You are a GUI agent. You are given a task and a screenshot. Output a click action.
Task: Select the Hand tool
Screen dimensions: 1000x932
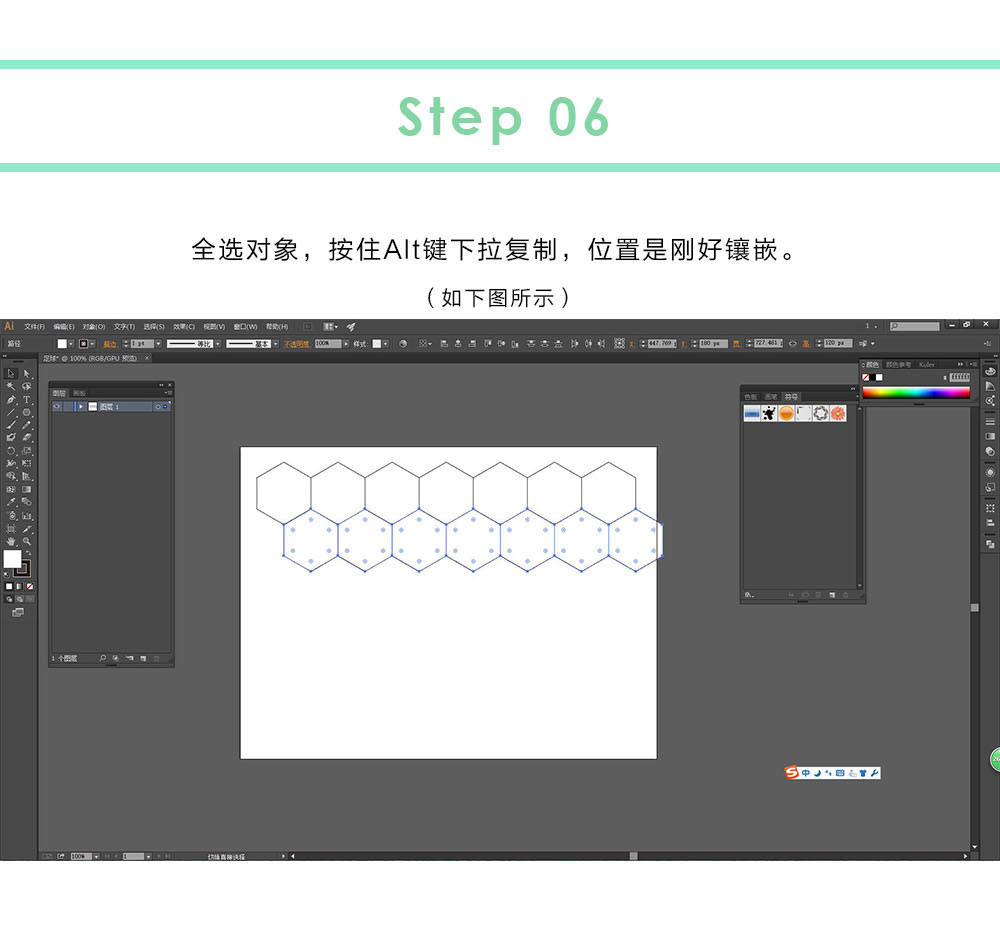coord(11,542)
